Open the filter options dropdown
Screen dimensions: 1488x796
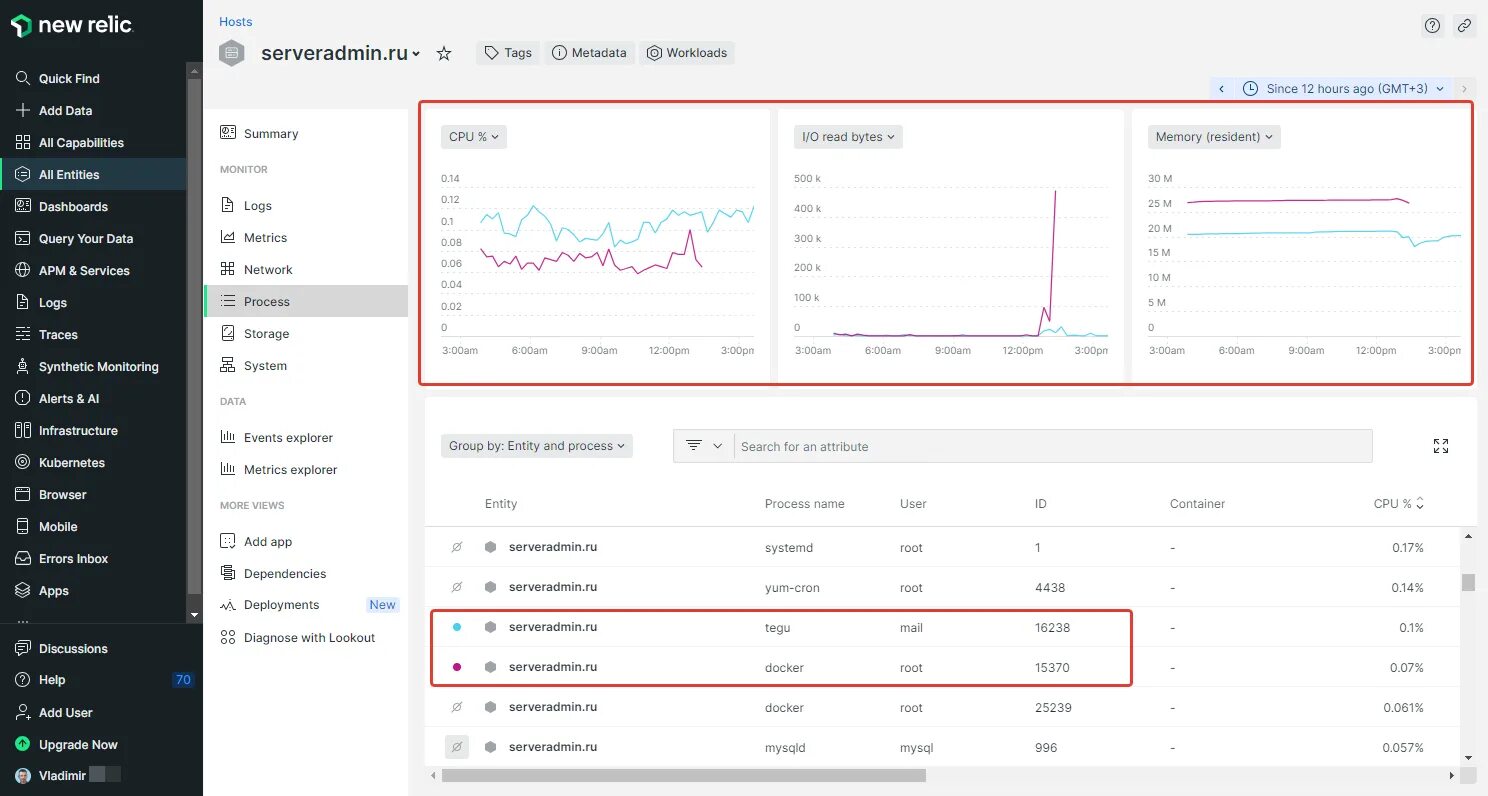(704, 446)
